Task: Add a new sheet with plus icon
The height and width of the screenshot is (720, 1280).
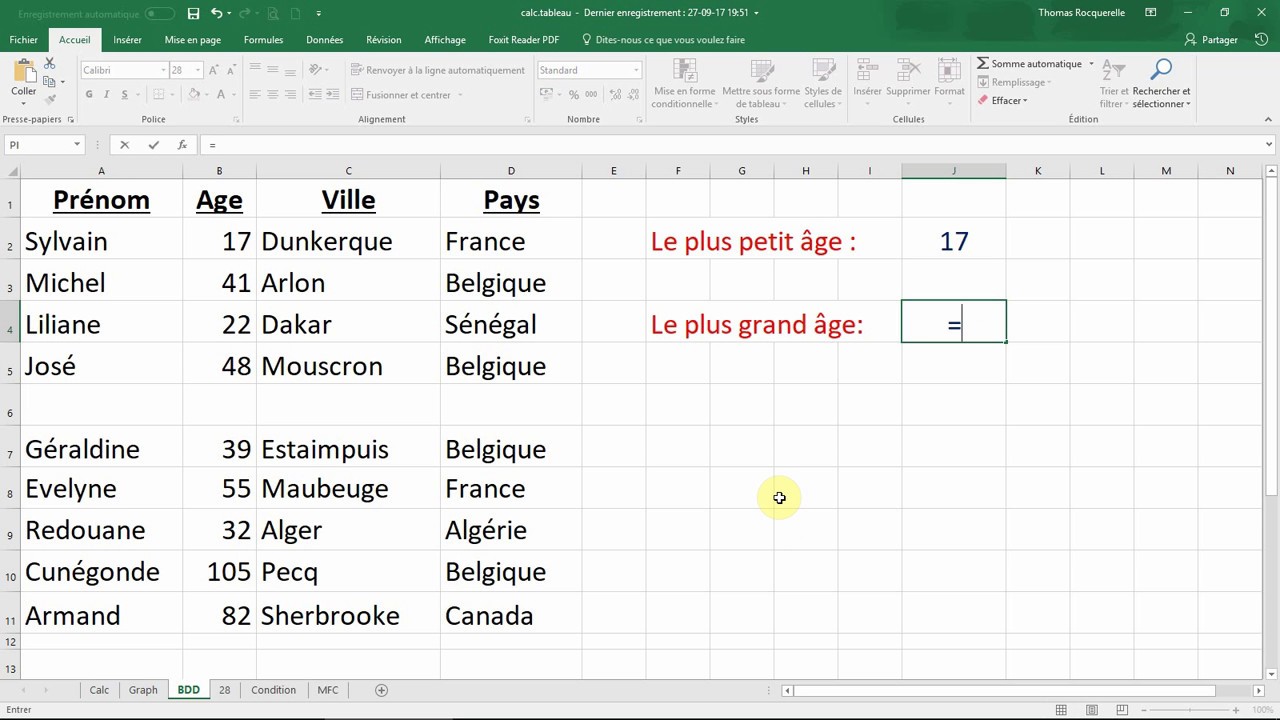Action: 381,690
